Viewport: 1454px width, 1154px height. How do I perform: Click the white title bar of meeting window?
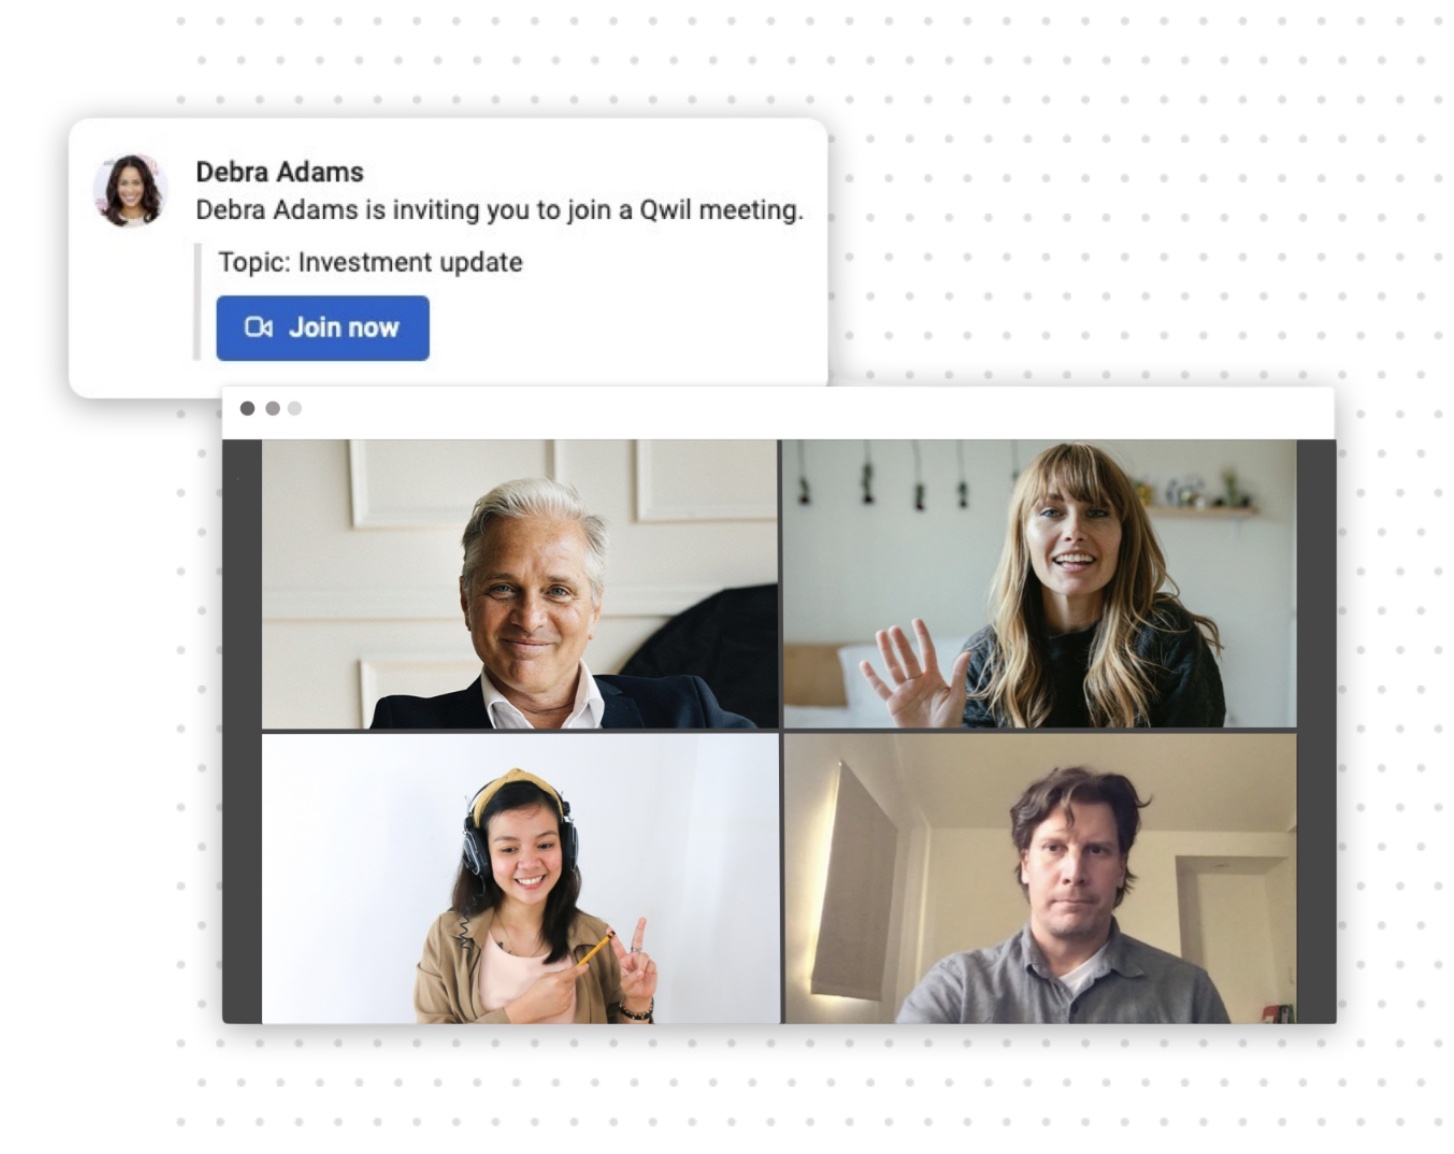[778, 413]
